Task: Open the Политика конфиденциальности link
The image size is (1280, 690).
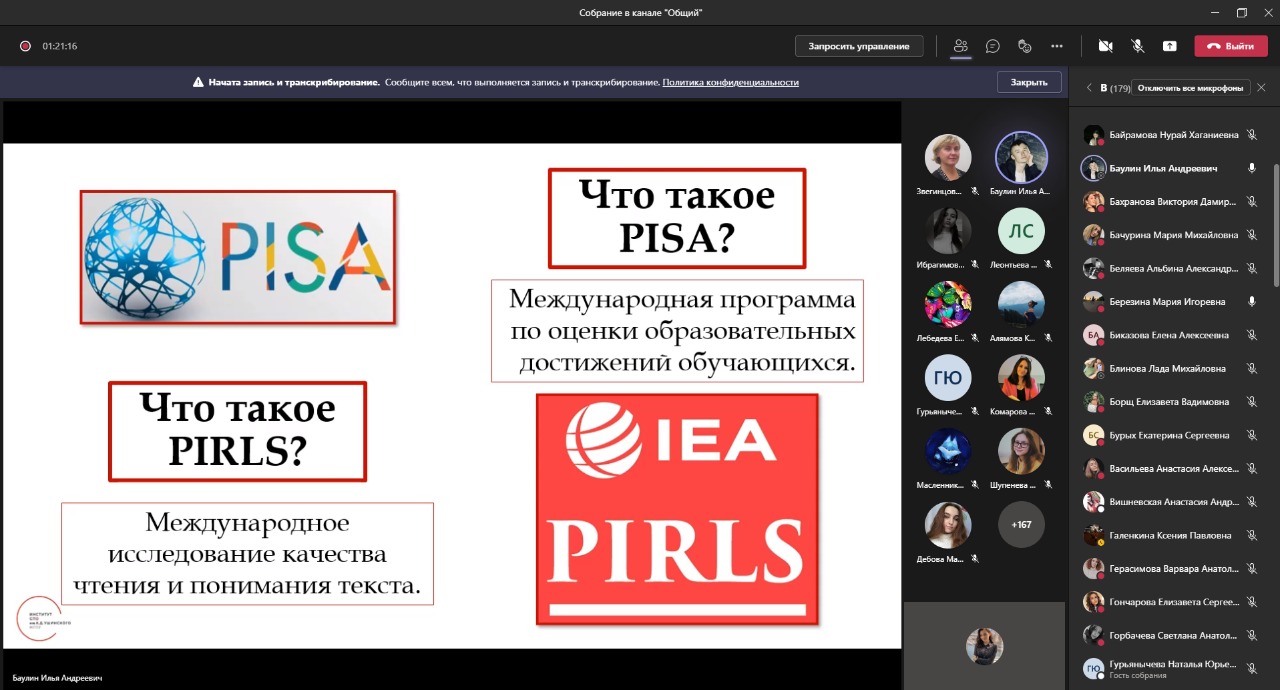Action: click(x=730, y=83)
